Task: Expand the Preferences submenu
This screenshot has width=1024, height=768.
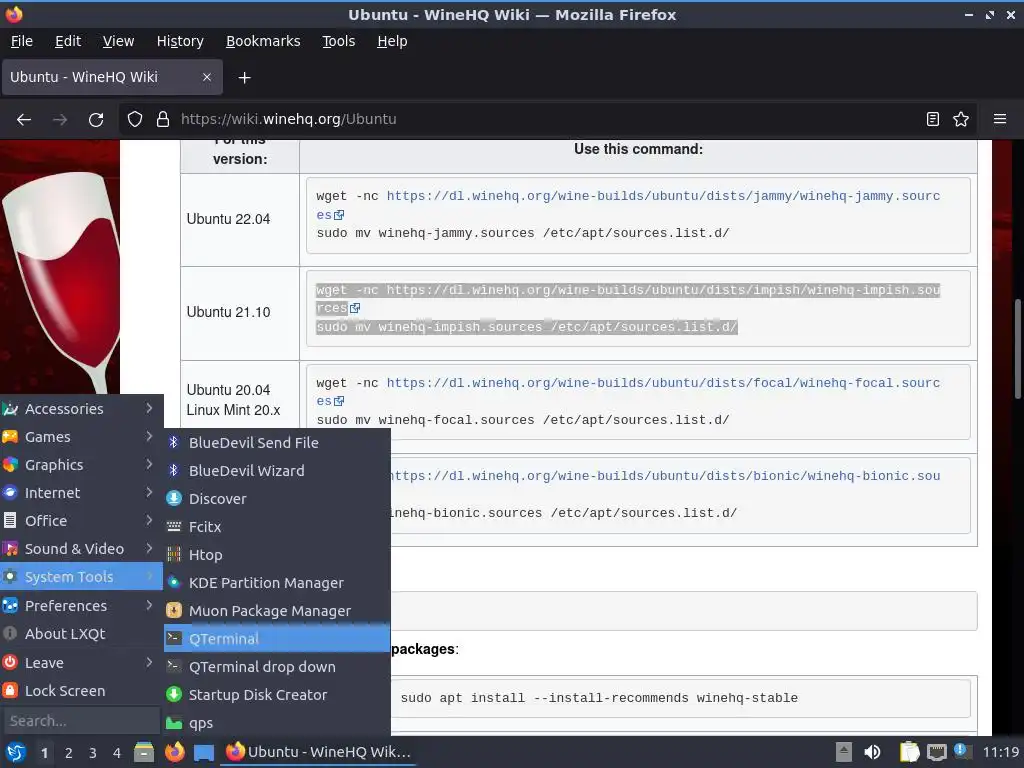Action: (81, 606)
